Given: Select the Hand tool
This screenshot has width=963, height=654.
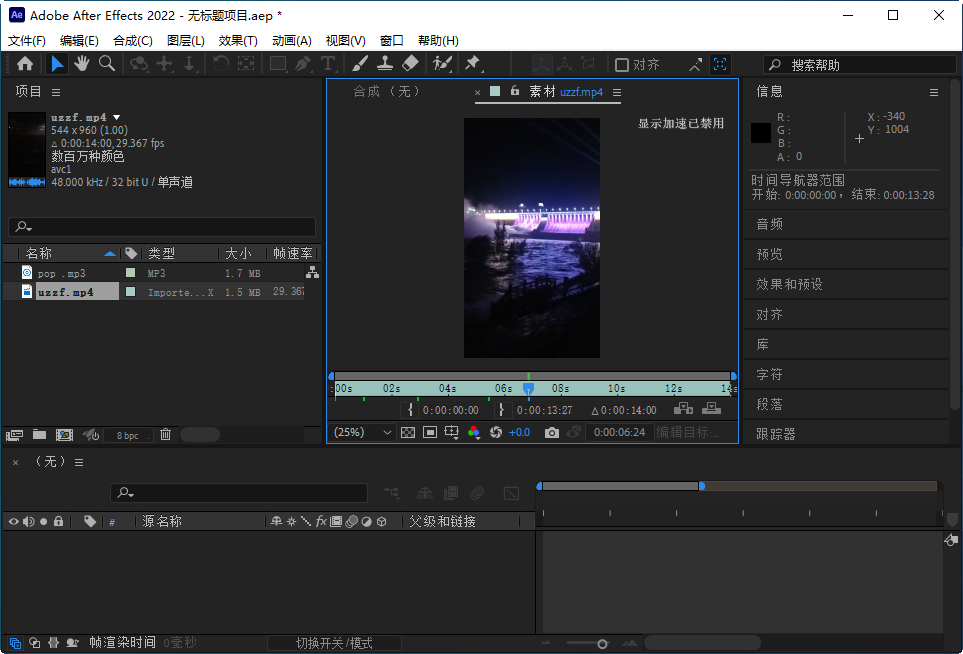Looking at the screenshot, I should click(x=81, y=64).
